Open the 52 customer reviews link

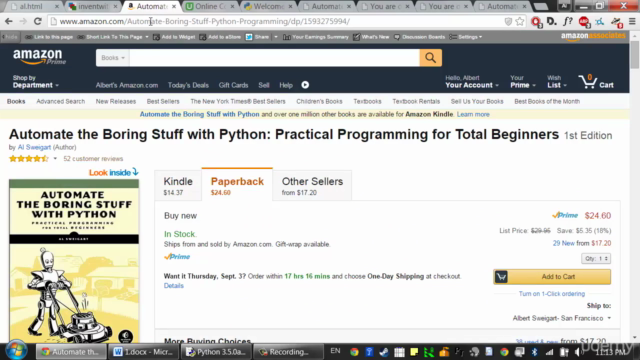[93, 159]
